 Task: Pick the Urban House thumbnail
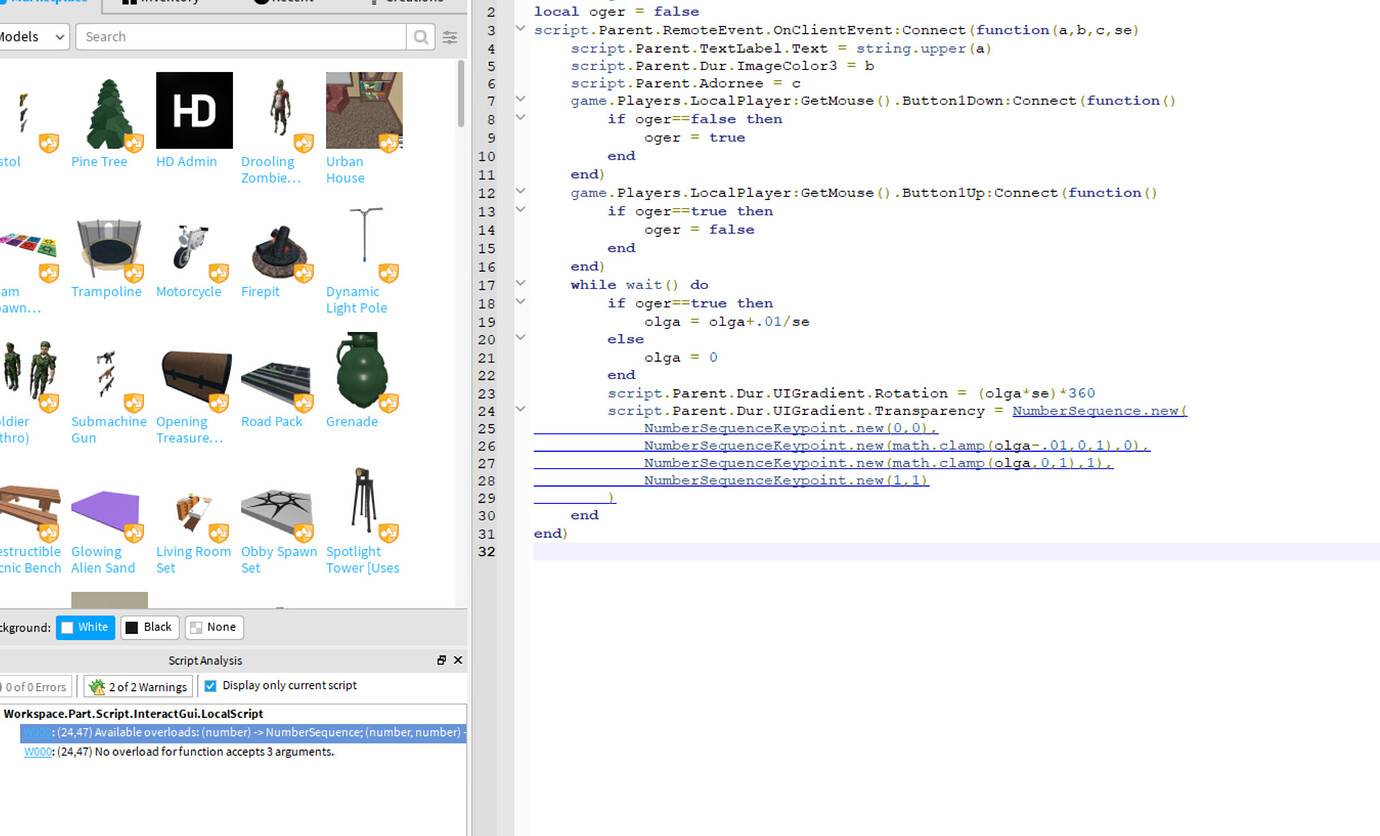click(x=364, y=110)
